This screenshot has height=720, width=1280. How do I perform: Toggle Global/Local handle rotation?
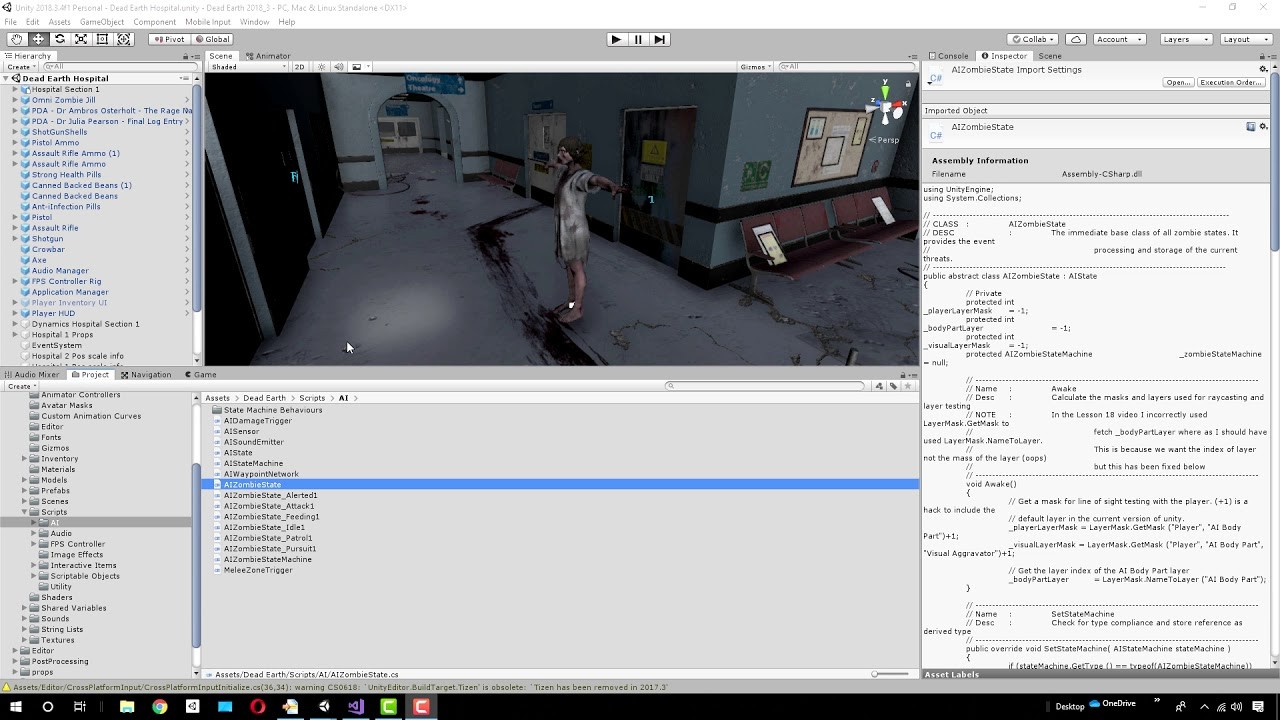[x=212, y=39]
